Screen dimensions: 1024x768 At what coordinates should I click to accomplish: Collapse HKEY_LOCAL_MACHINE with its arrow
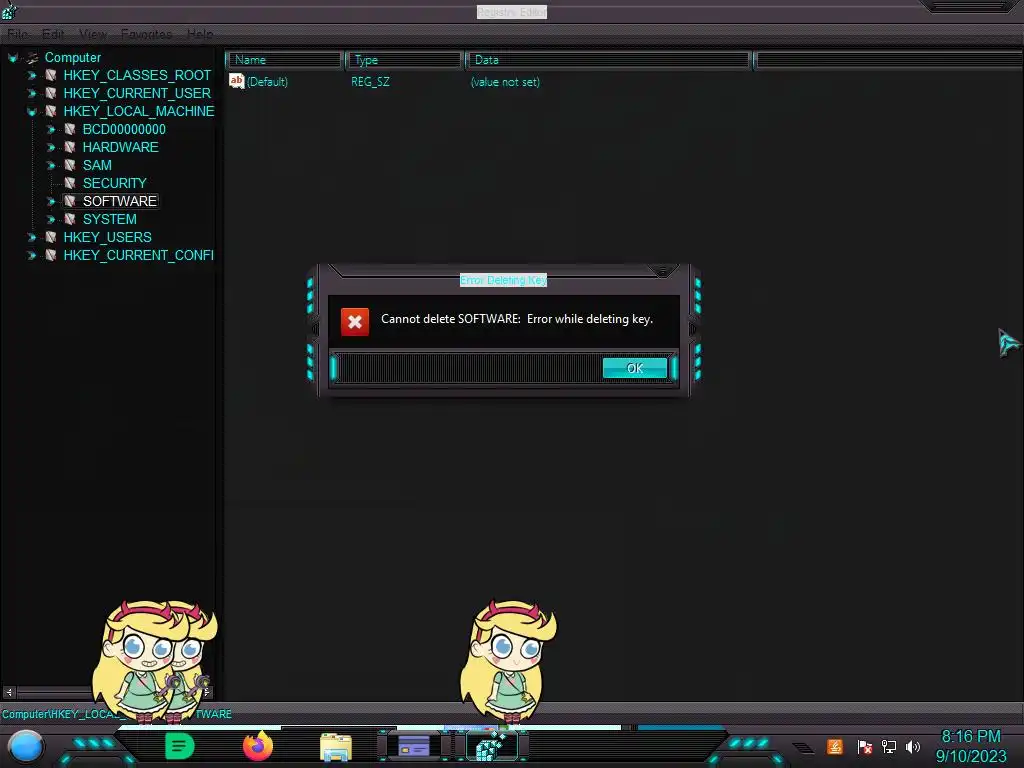[31, 112]
